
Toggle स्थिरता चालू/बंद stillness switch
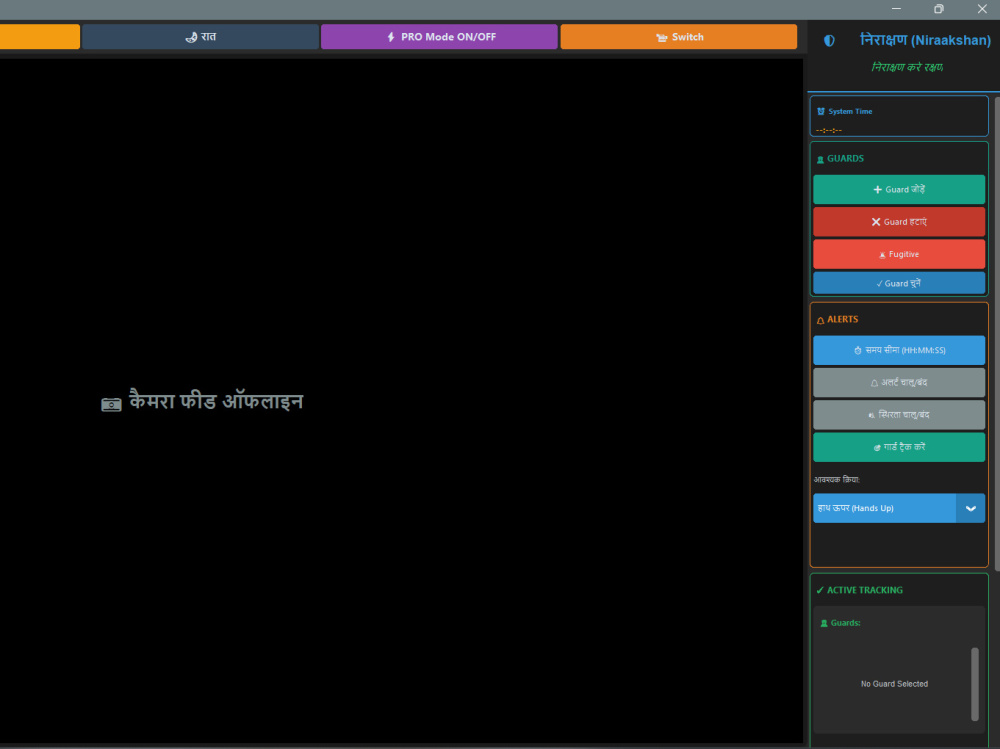pyautogui.click(x=899, y=415)
